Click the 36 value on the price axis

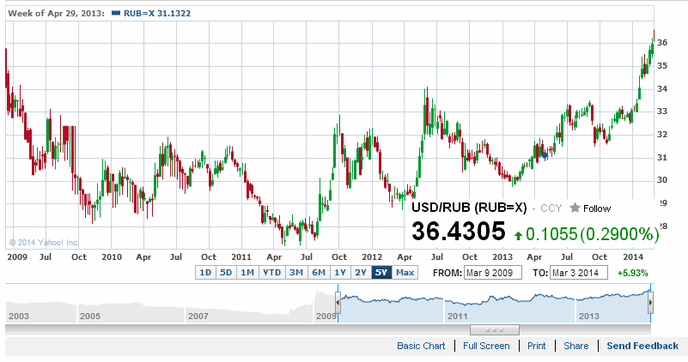click(662, 43)
